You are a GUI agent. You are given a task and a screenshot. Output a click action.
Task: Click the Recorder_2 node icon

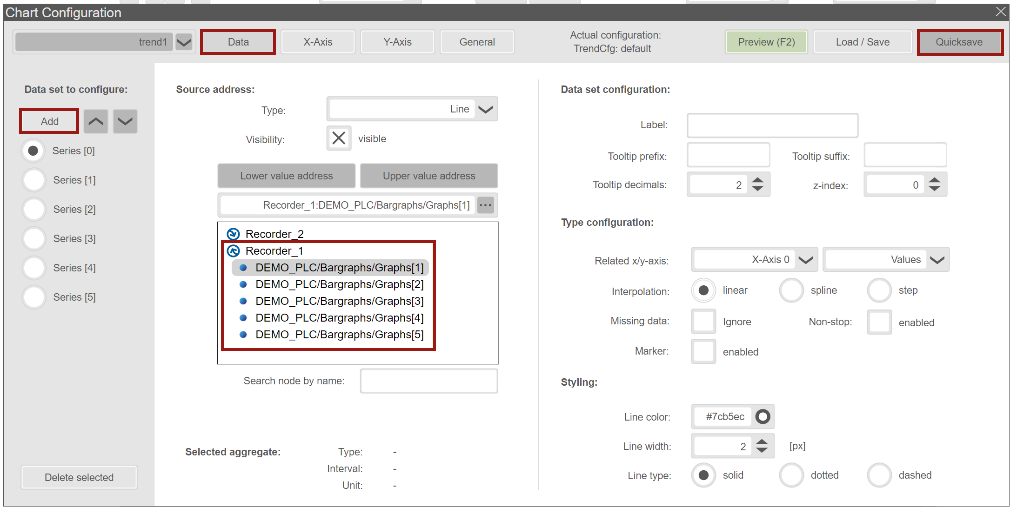tap(233, 234)
